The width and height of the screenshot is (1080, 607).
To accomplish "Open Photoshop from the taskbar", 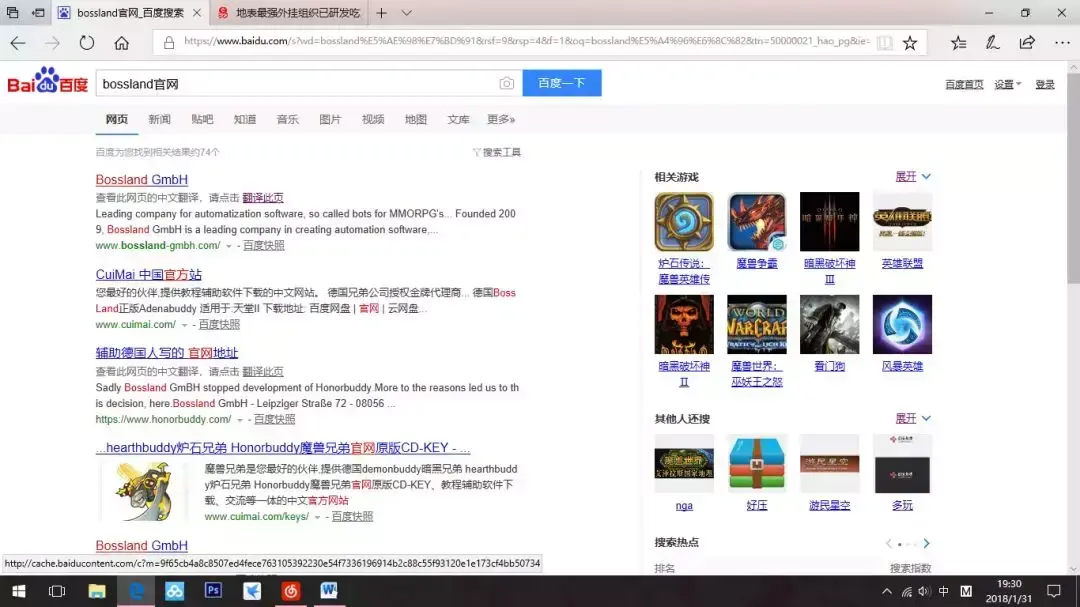I will click(213, 591).
